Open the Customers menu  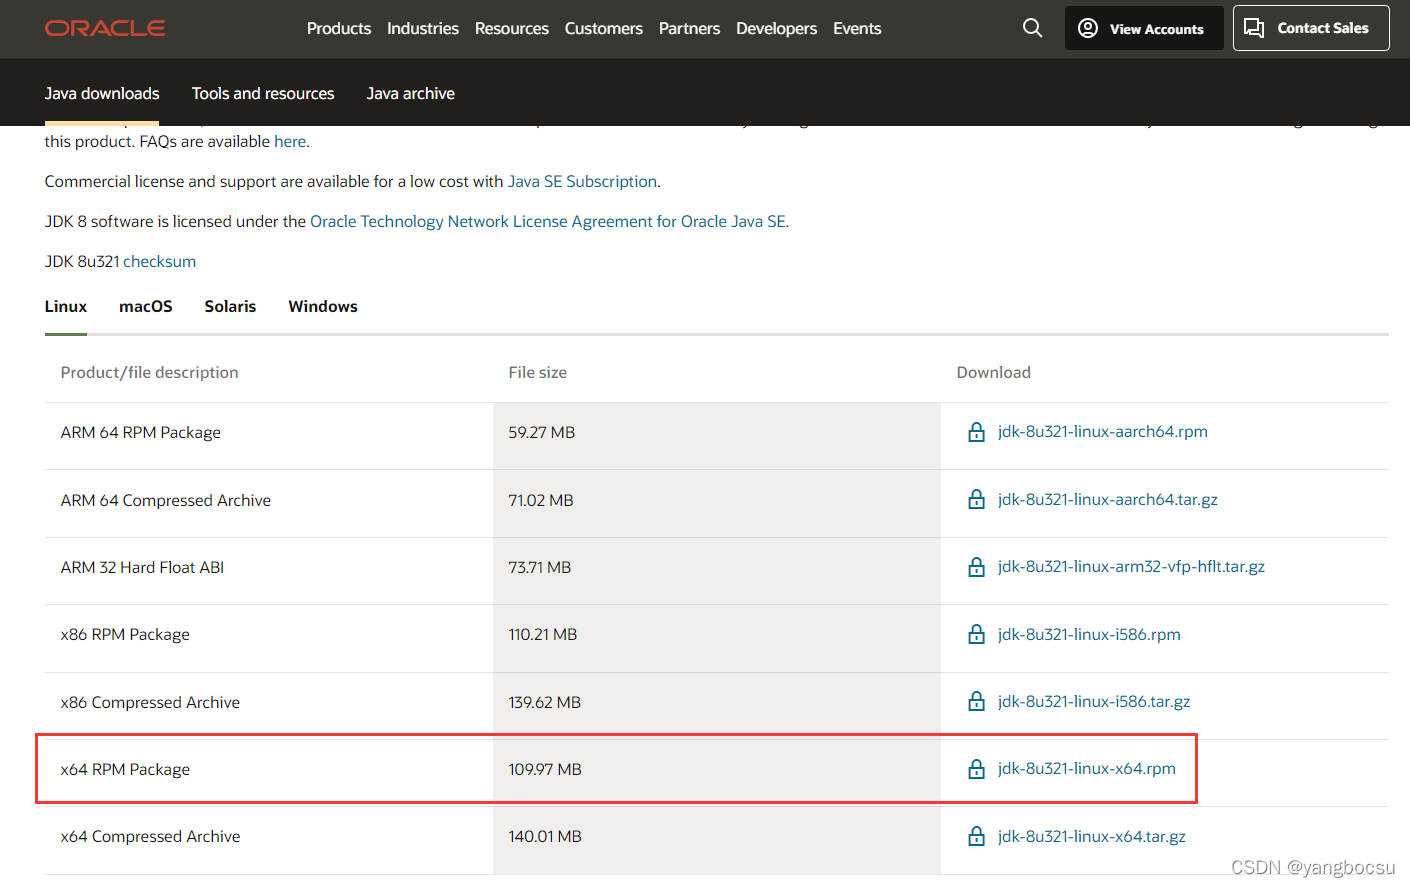(x=604, y=28)
